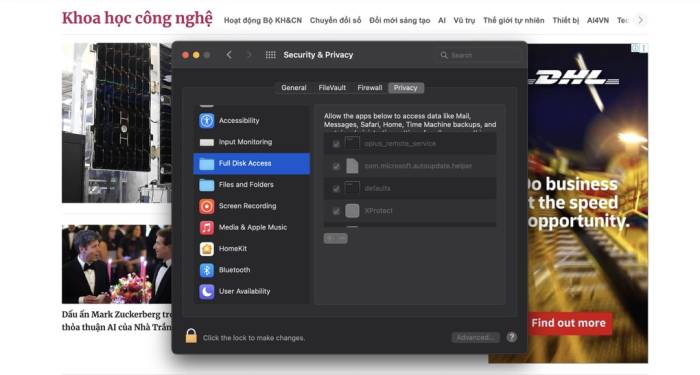Open the Mark Zuckerberg article headline
The image size is (700, 375).
(117, 321)
